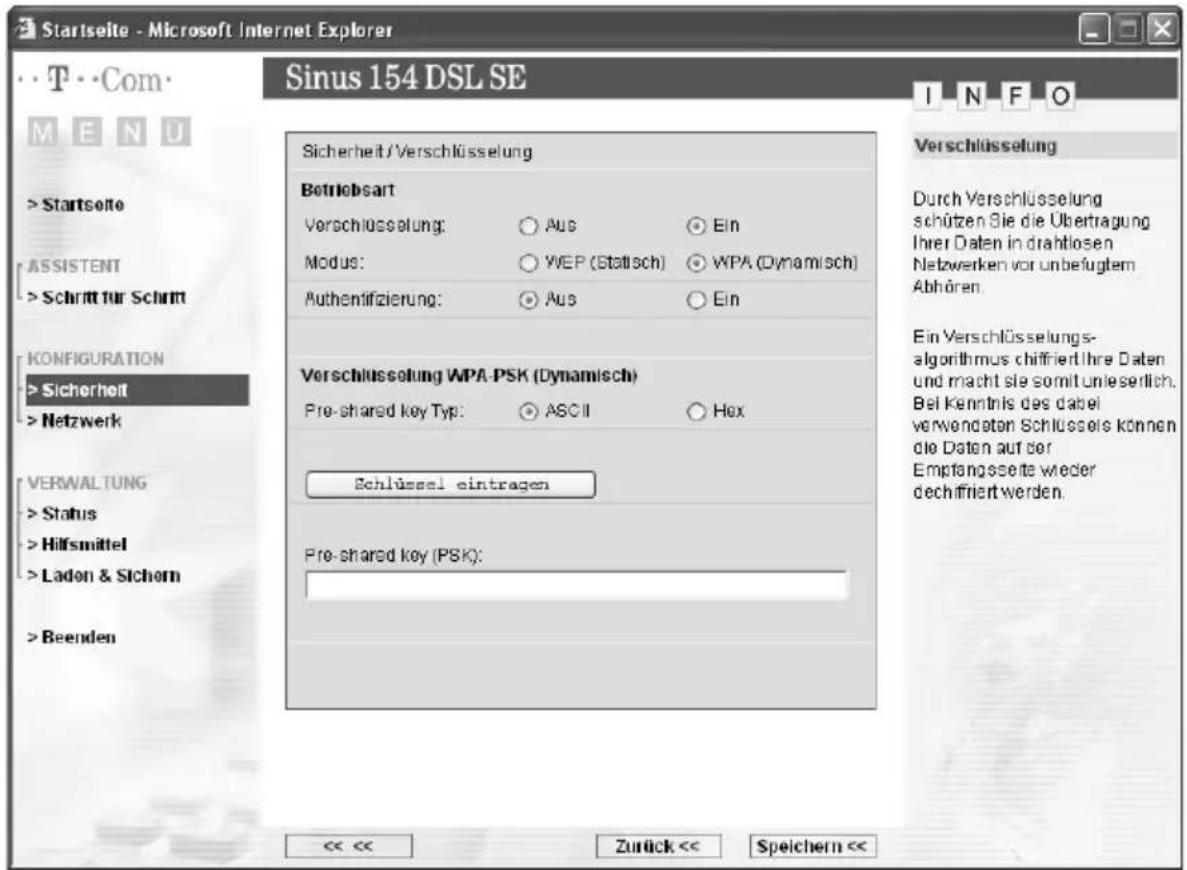Click the ASSISTENT section header
1187x870 pixels.
coord(74,267)
